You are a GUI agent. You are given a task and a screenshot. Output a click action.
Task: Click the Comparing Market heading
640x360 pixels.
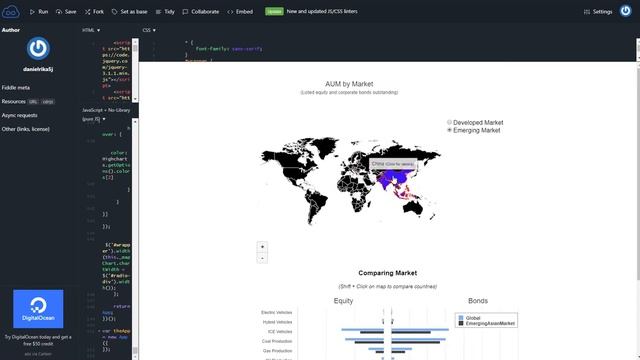387,273
